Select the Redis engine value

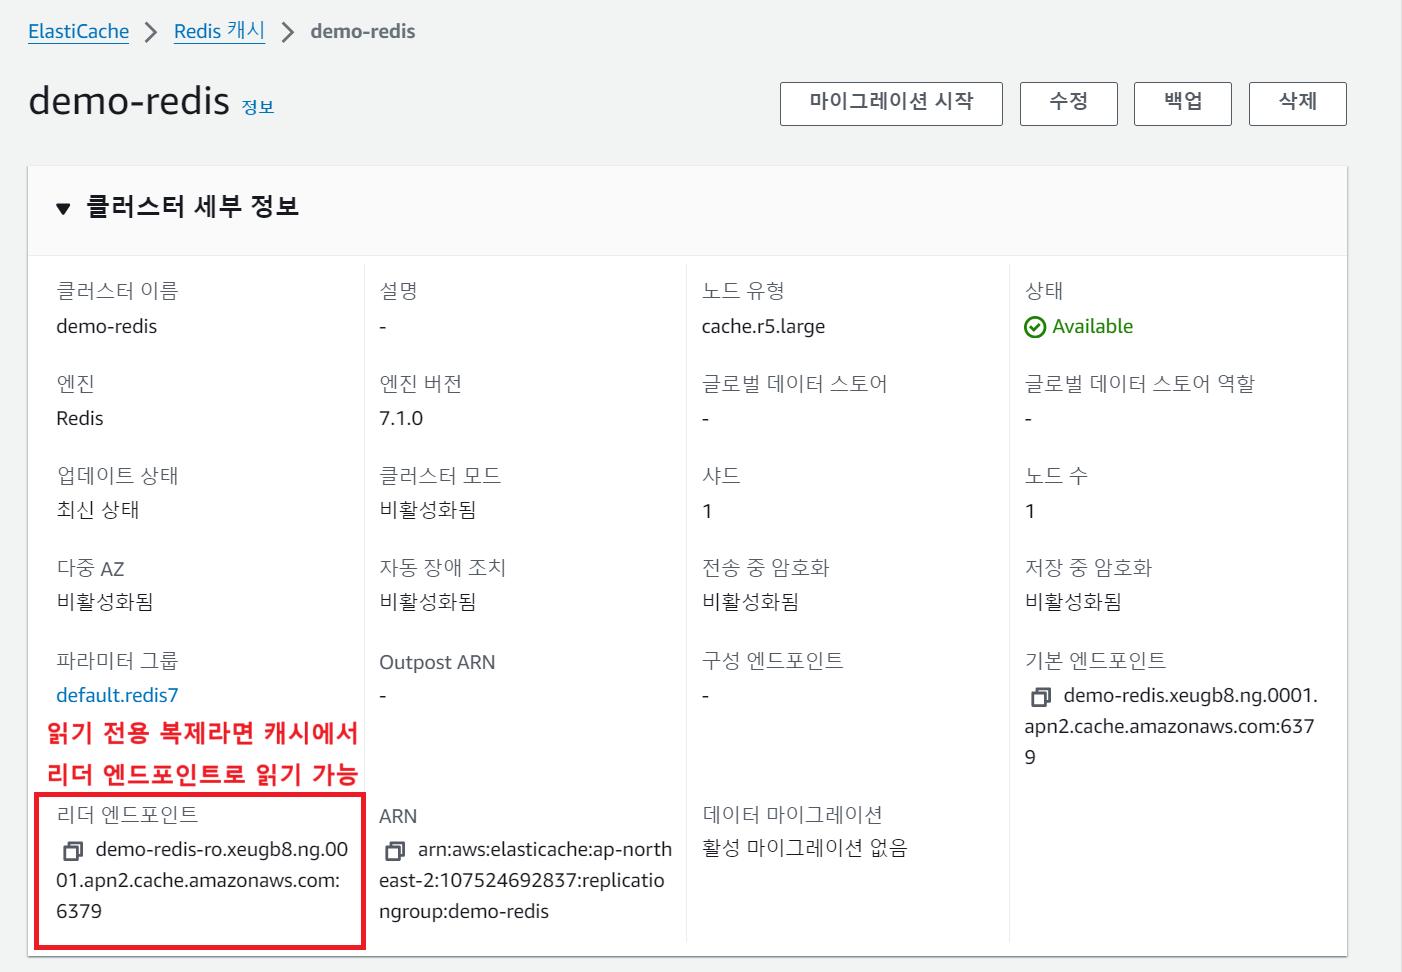click(x=80, y=418)
